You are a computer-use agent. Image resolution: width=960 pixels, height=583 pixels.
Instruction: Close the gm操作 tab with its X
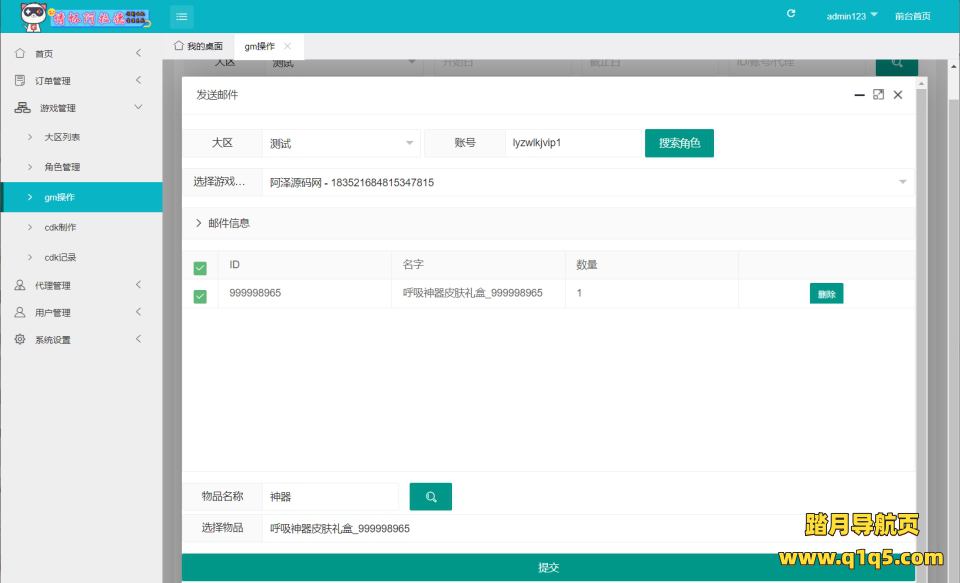(288, 46)
